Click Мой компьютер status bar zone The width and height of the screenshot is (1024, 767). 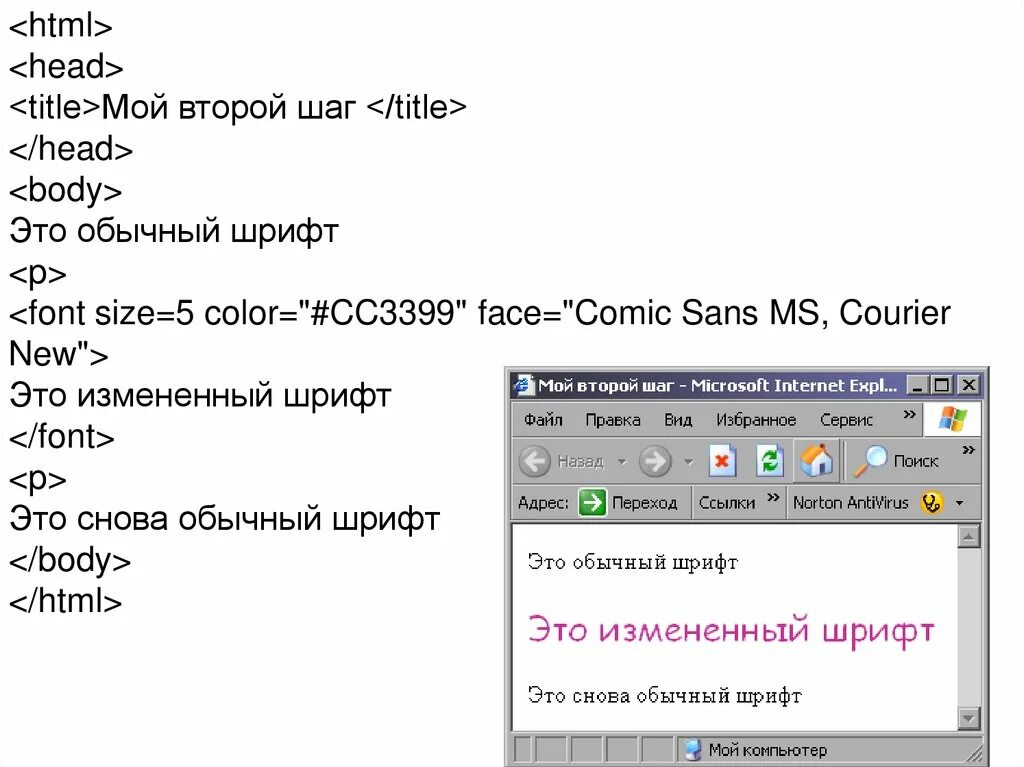(756, 750)
